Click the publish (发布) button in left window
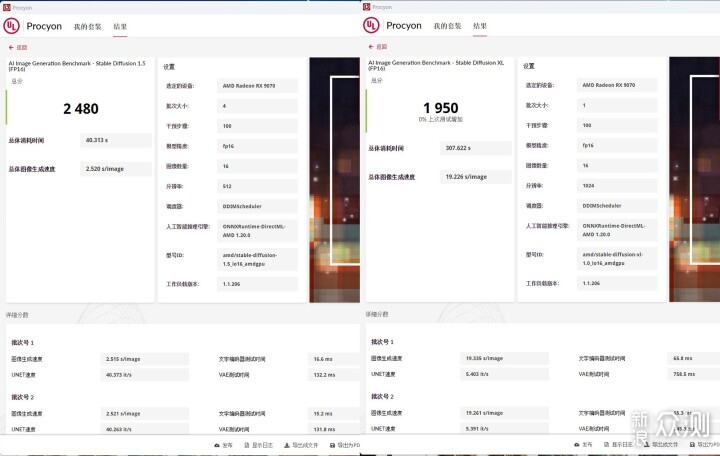The image size is (720, 456). point(224,445)
